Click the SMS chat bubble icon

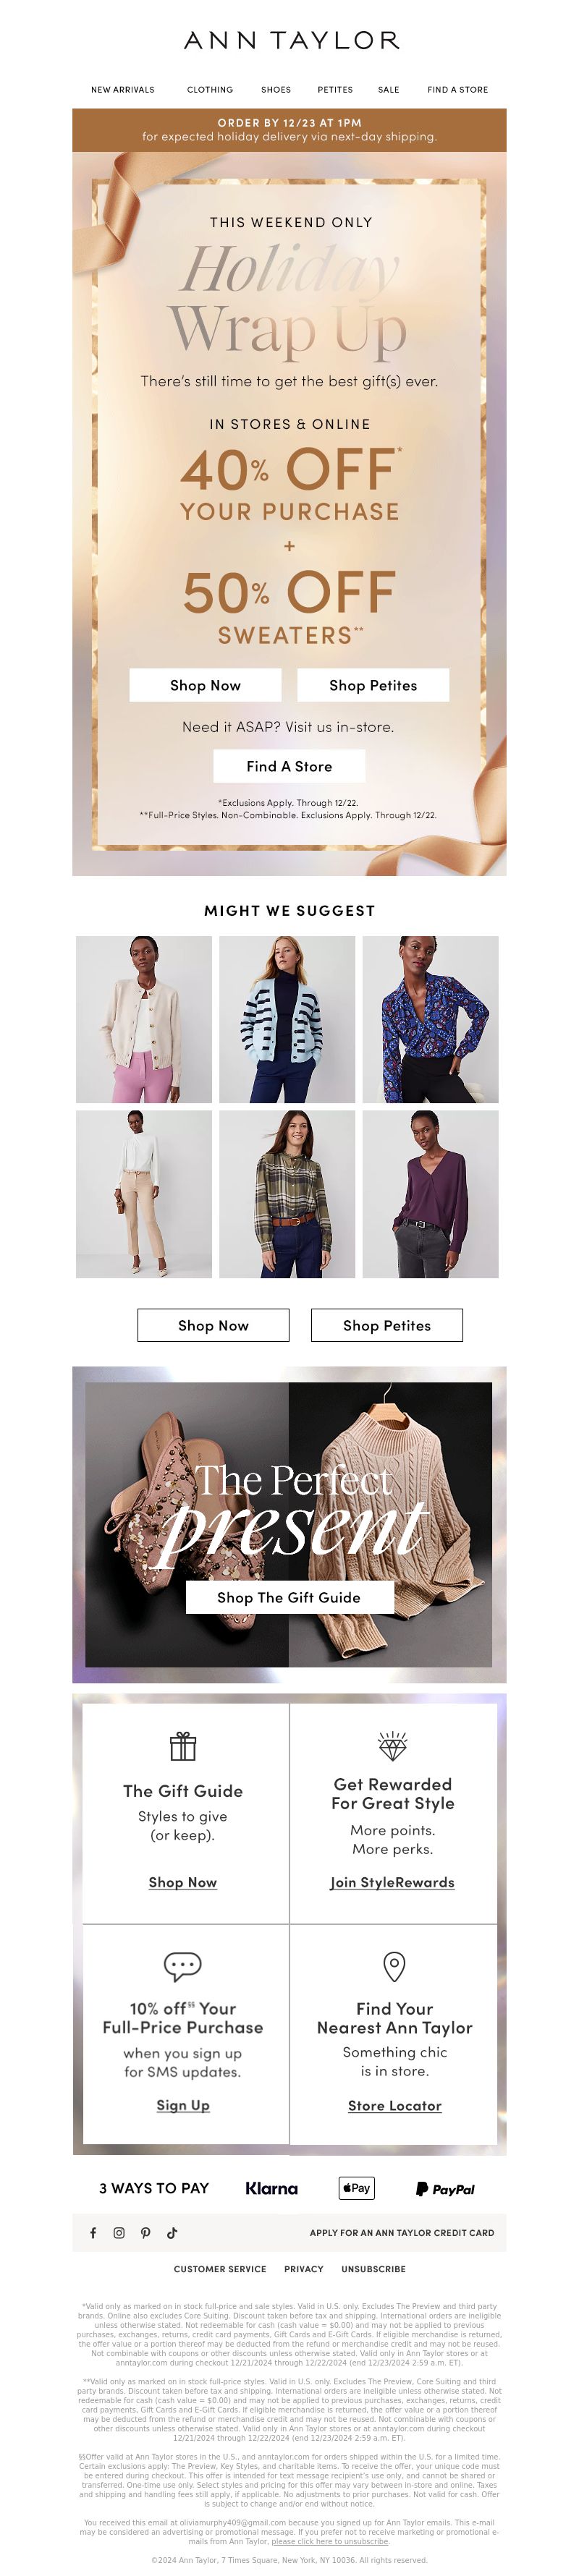pos(183,1966)
